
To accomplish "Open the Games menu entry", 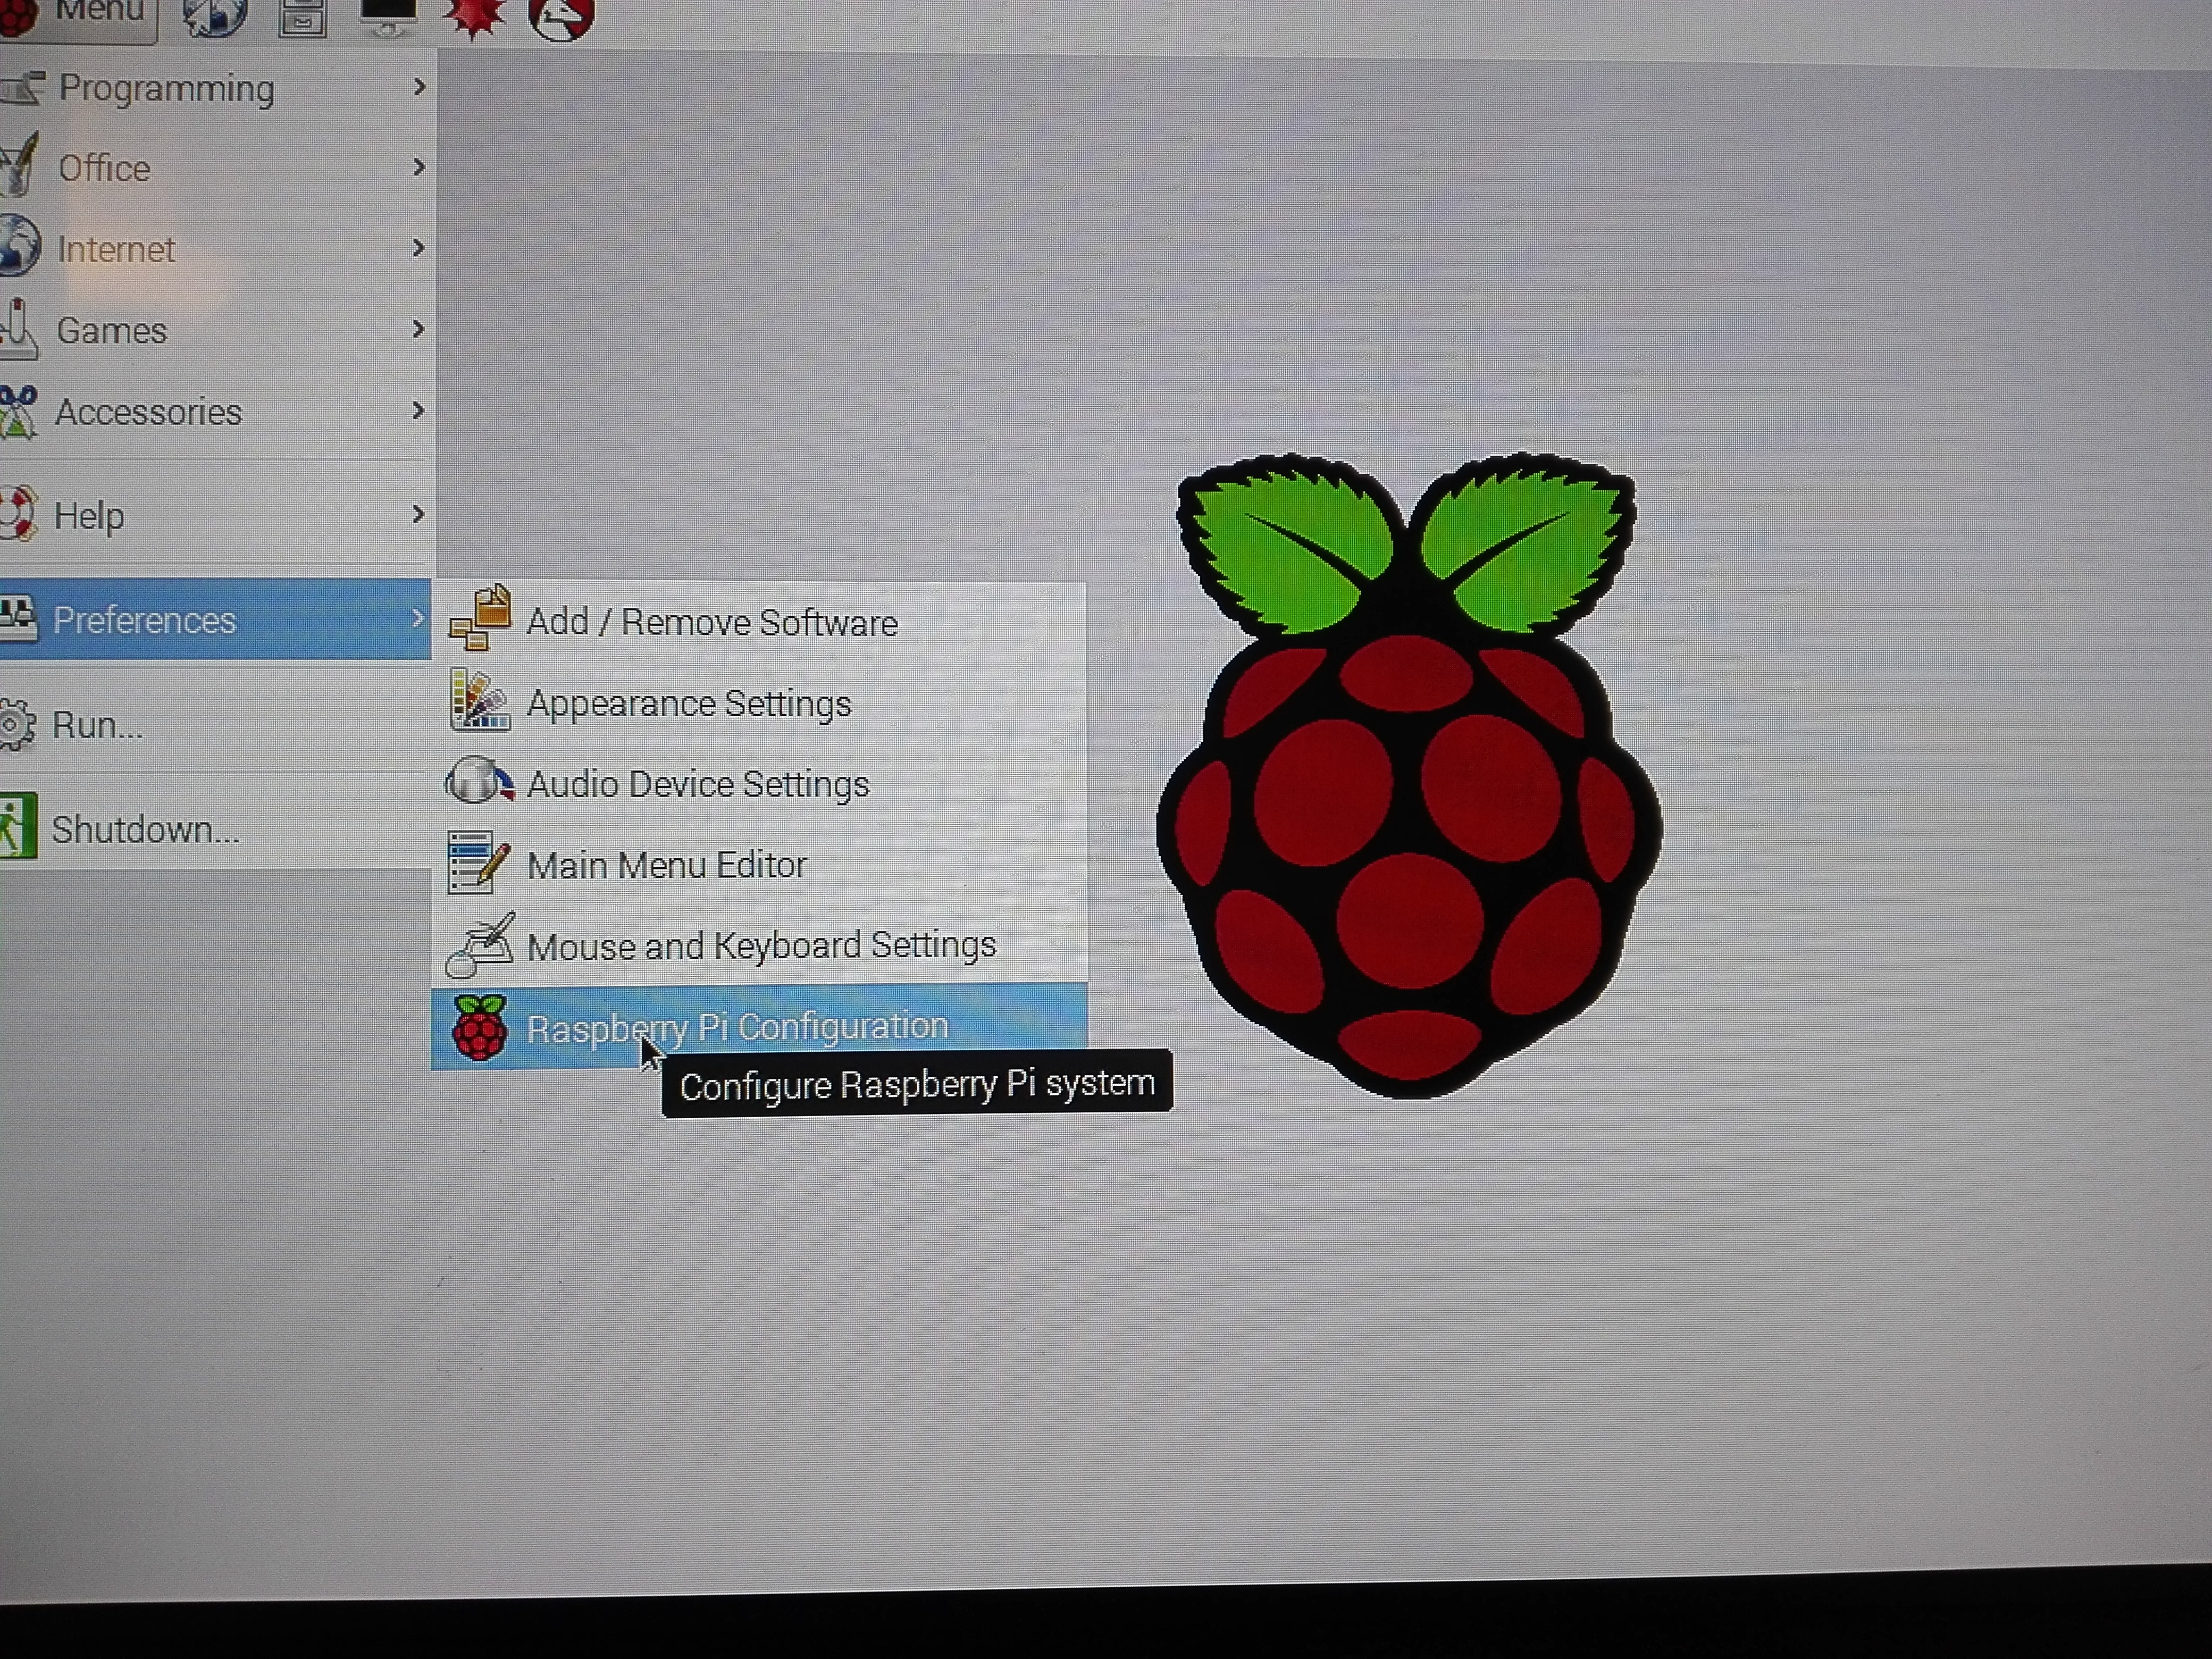I will [216, 329].
